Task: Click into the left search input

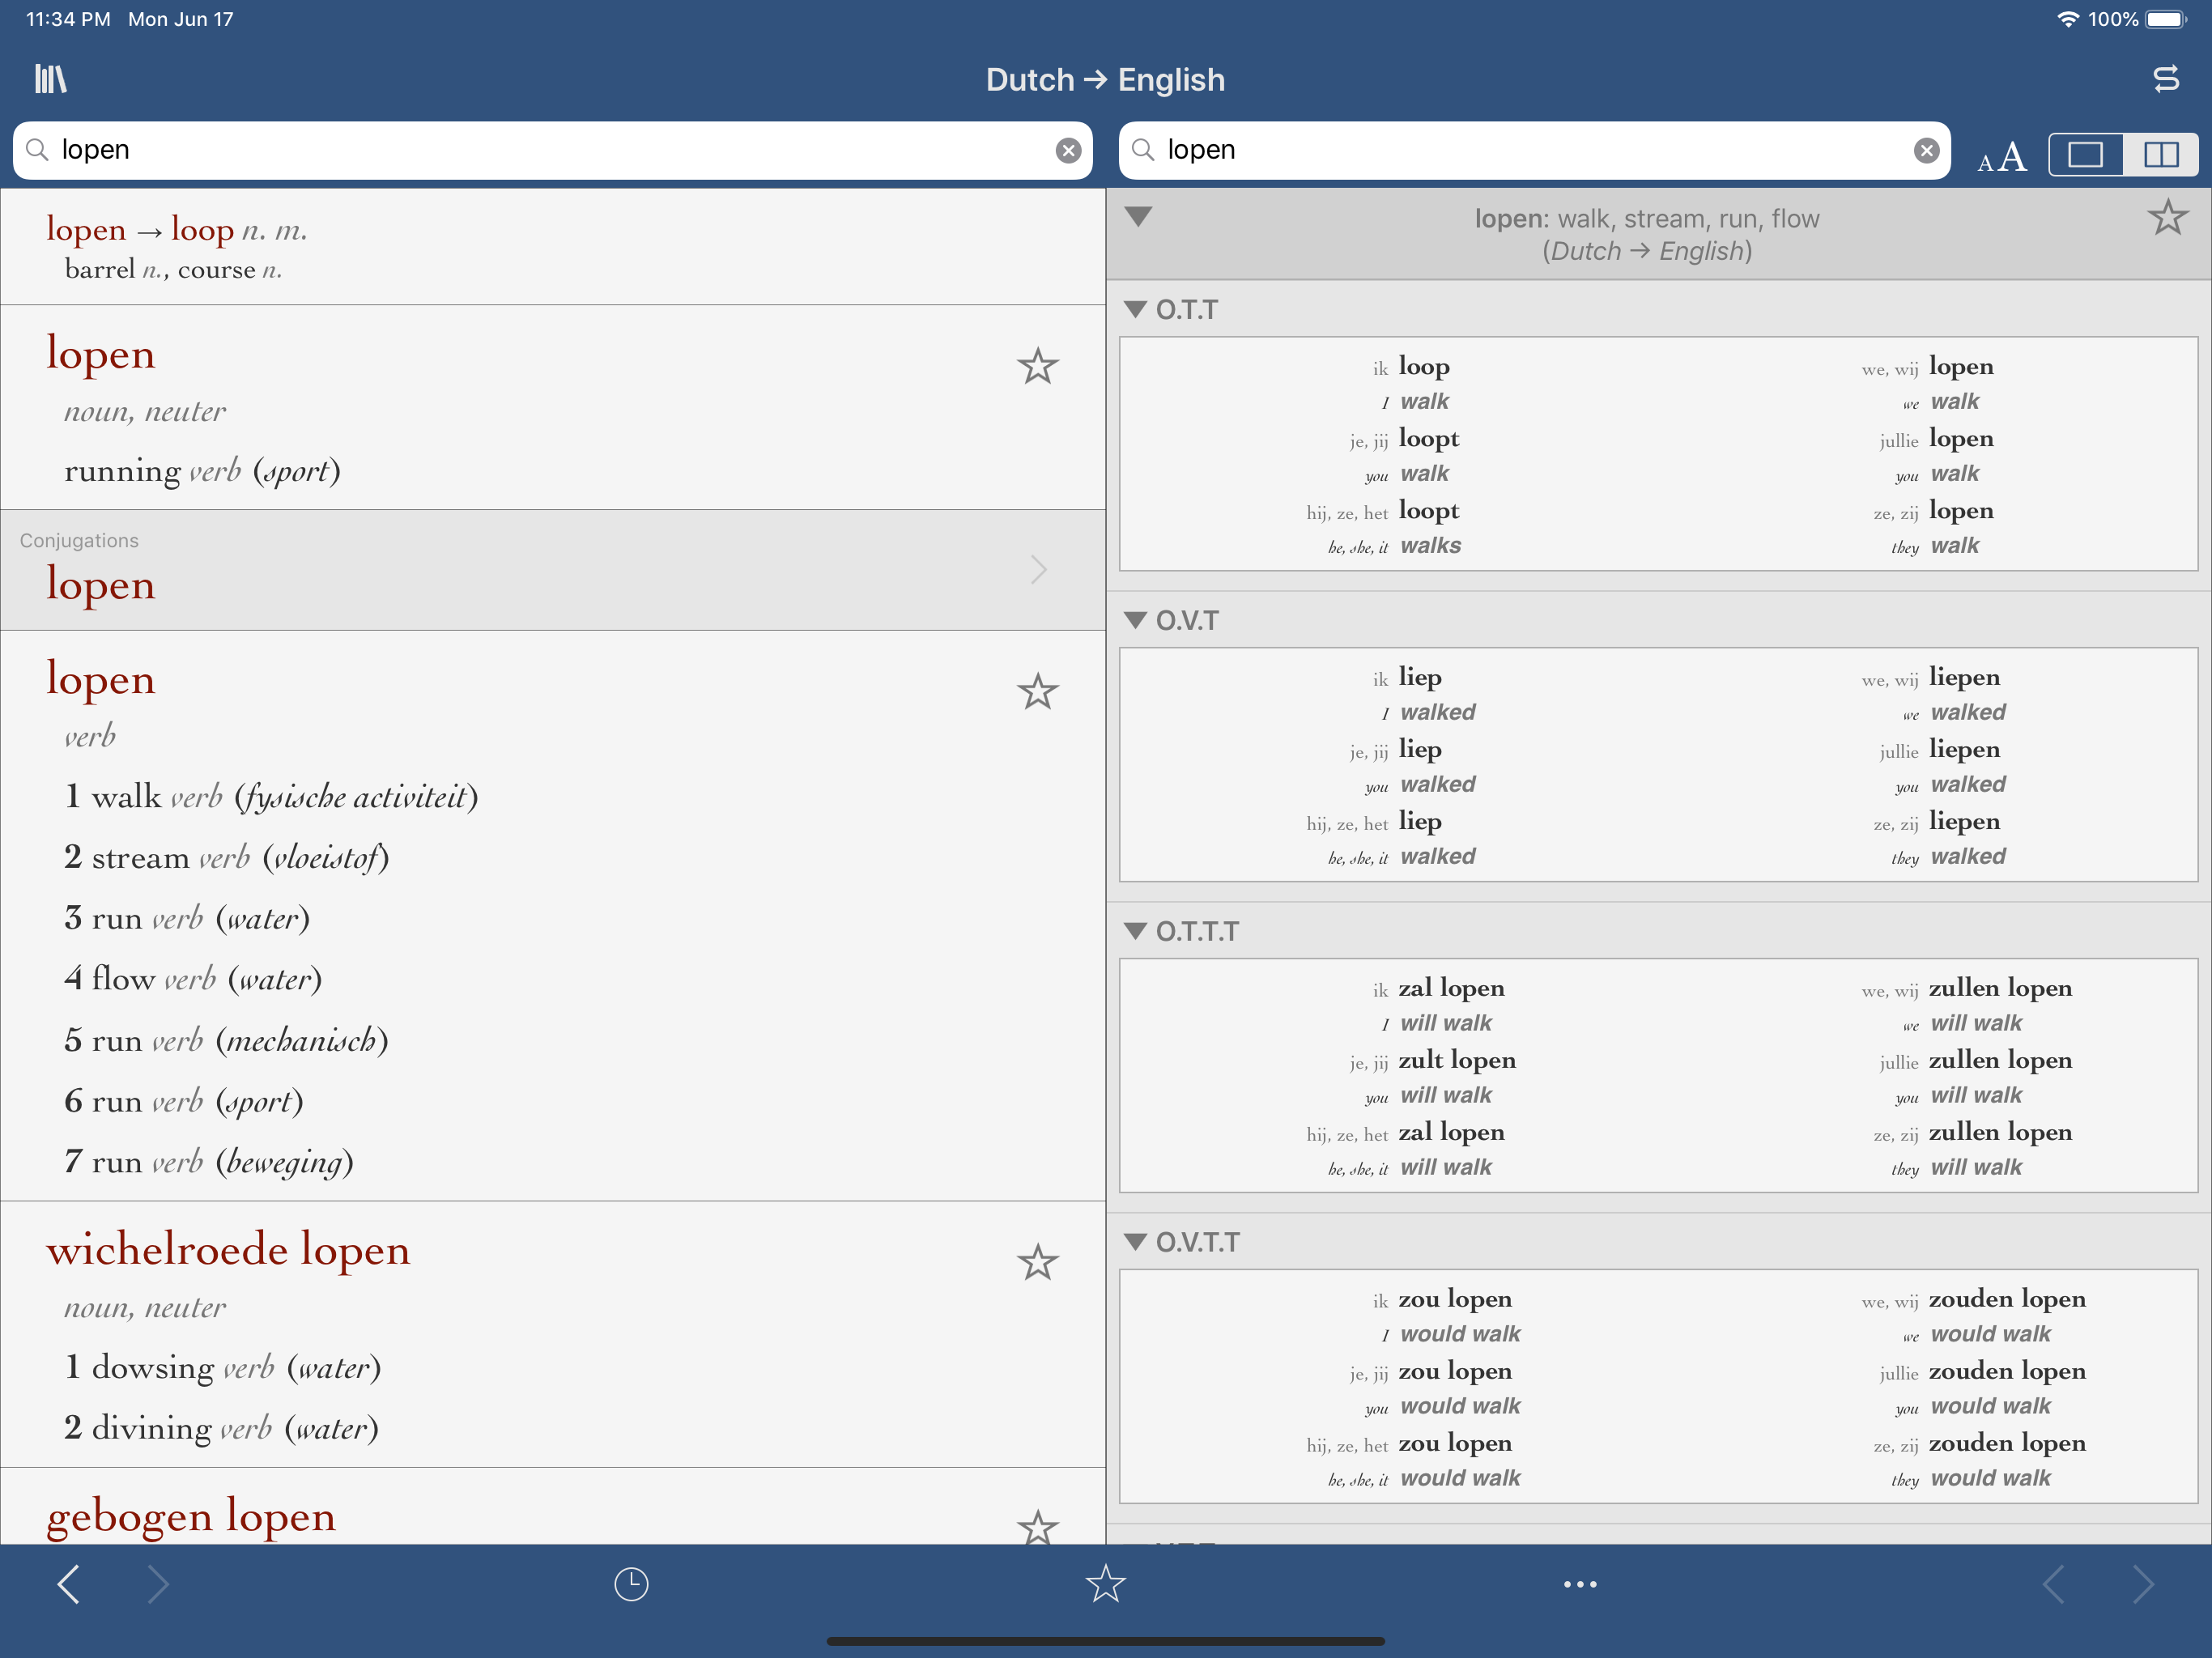Action: tap(550, 151)
